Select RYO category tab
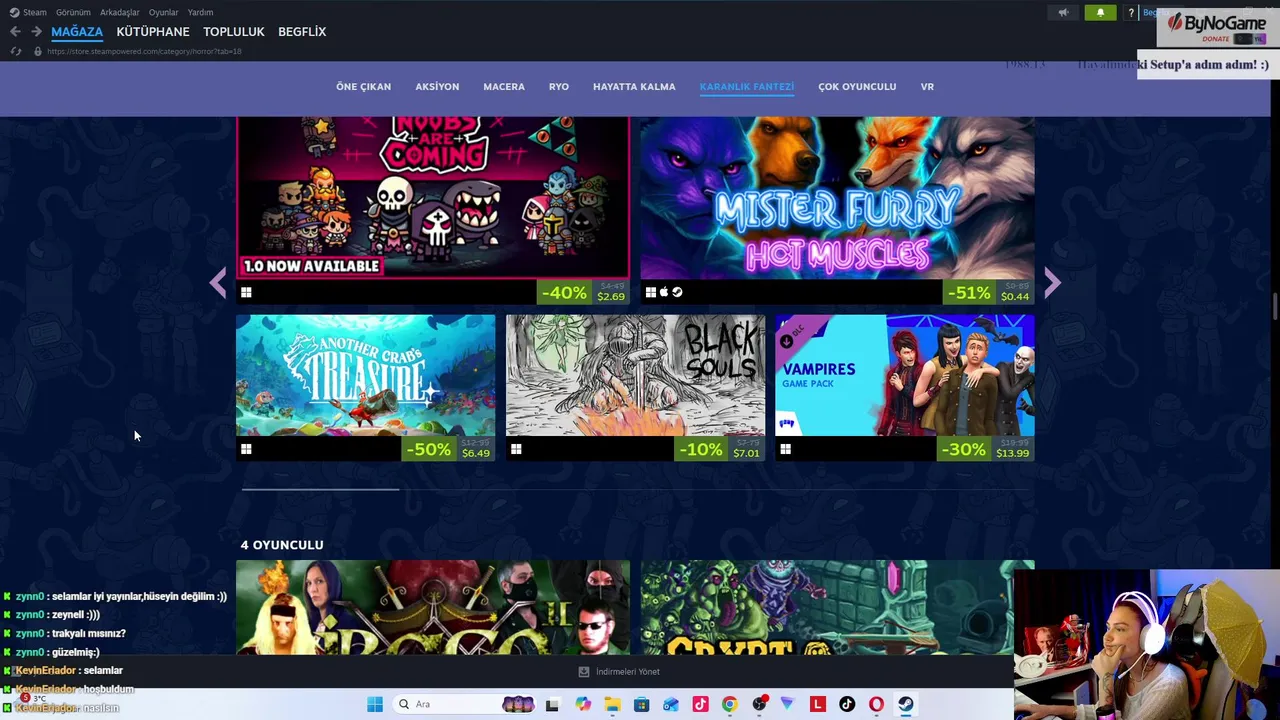Screen dimensions: 1280x720 click(559, 87)
